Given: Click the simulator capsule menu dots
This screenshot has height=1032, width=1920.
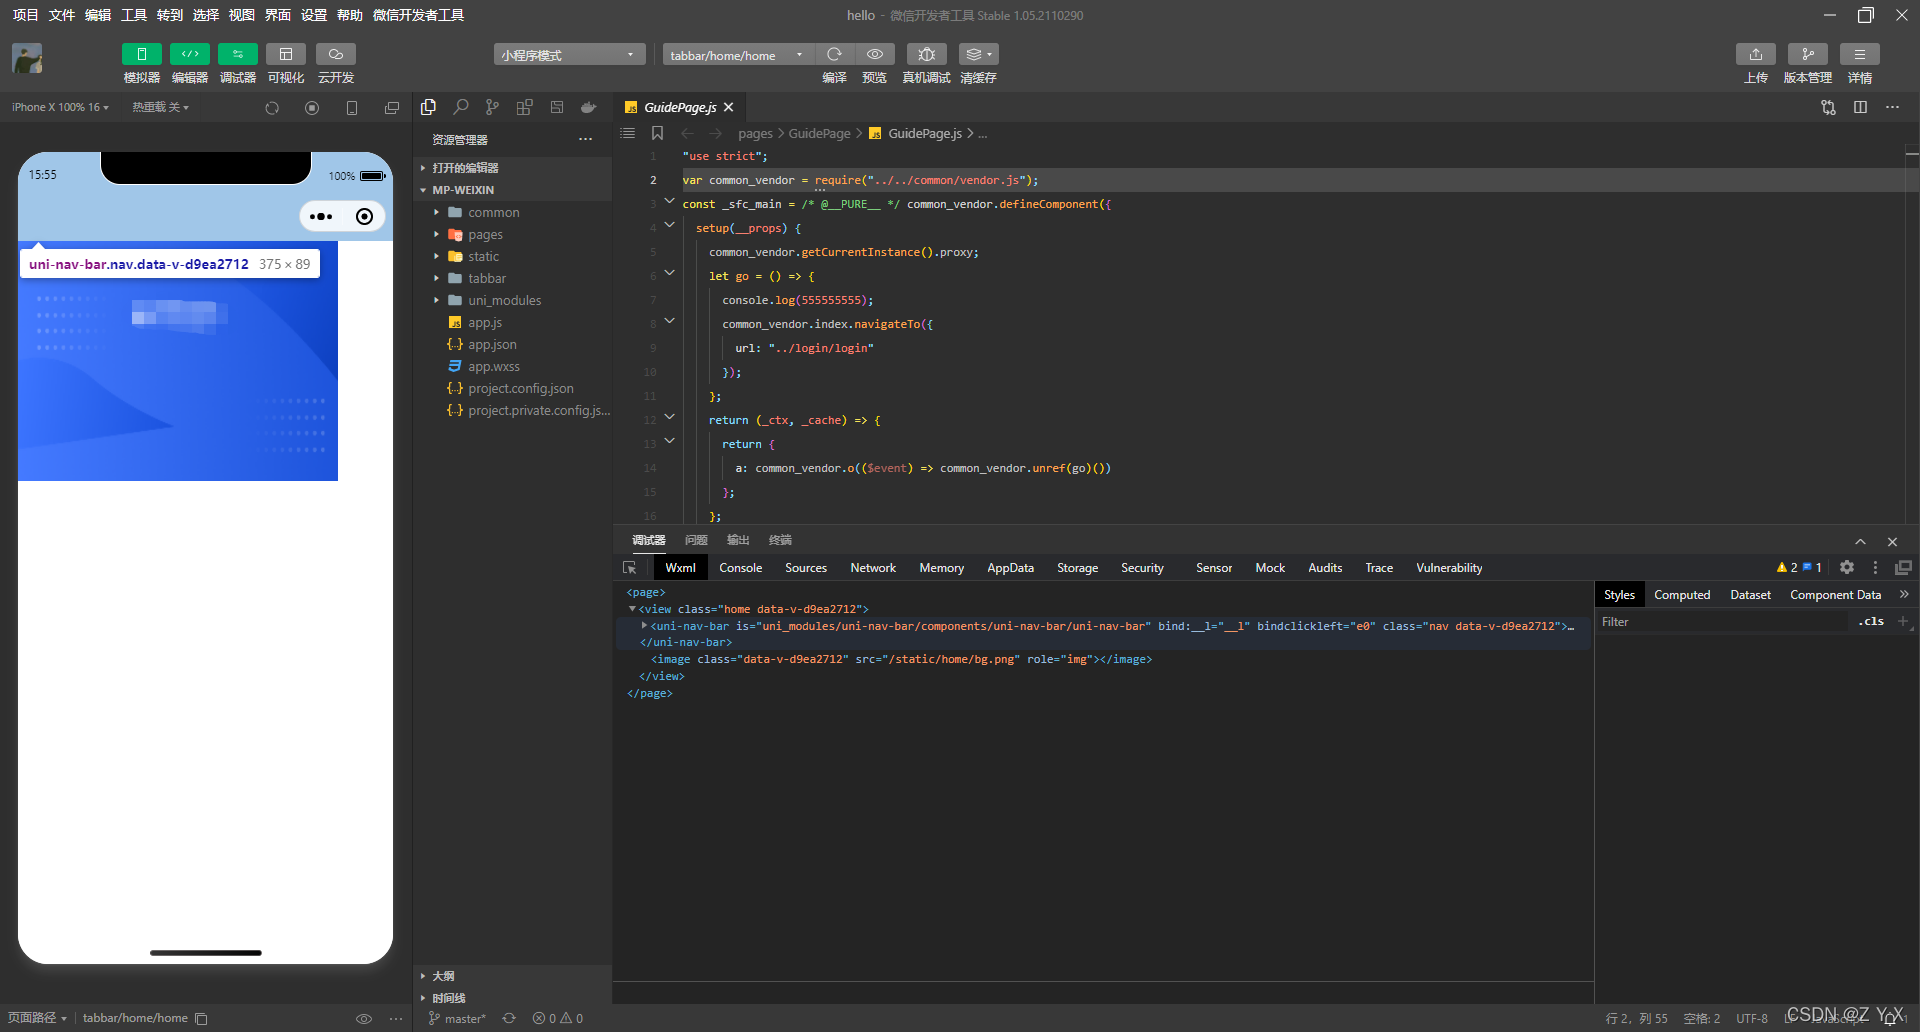Looking at the screenshot, I should (x=321, y=216).
